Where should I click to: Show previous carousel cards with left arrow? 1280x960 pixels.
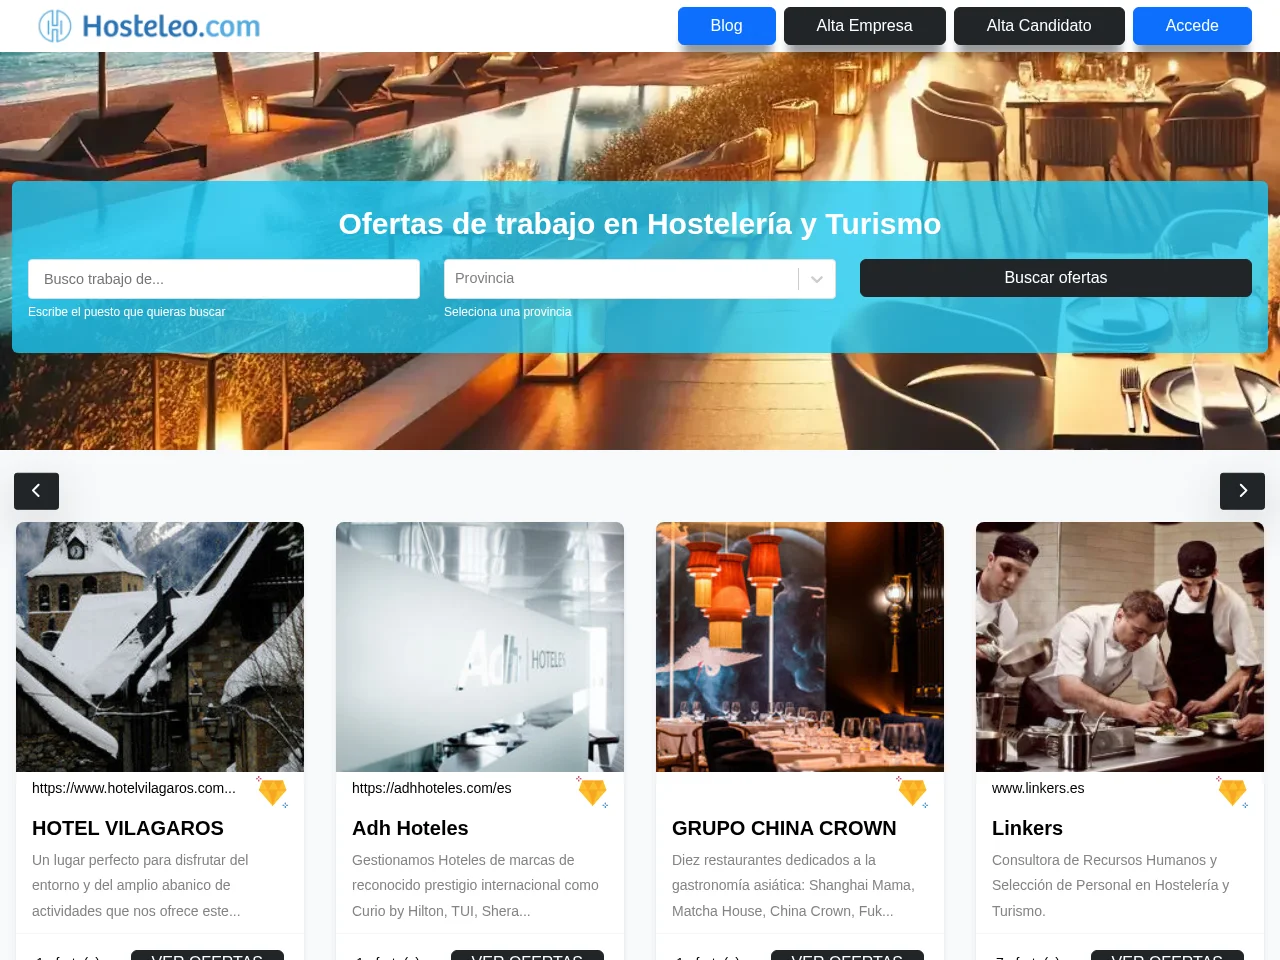coord(36,491)
